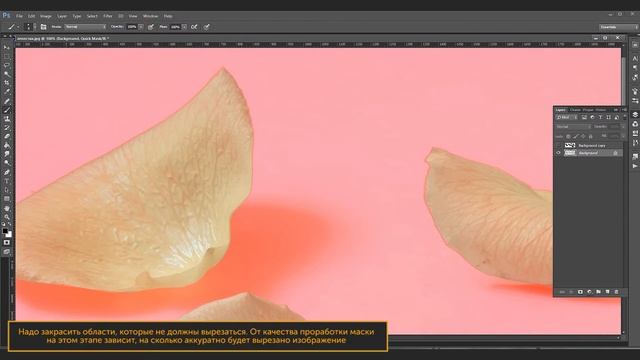Open the Layers panel Opacity arrow

coord(623,127)
